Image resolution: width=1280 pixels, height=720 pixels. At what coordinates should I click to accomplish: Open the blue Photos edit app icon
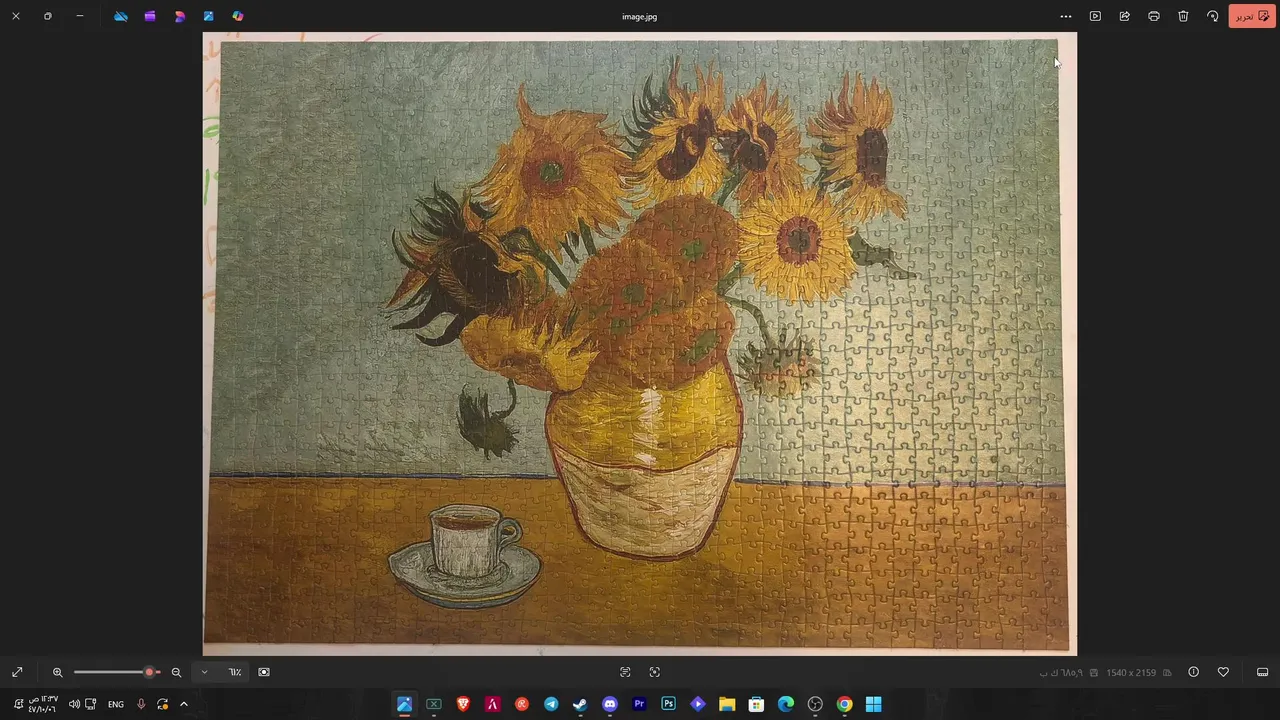click(x=208, y=16)
